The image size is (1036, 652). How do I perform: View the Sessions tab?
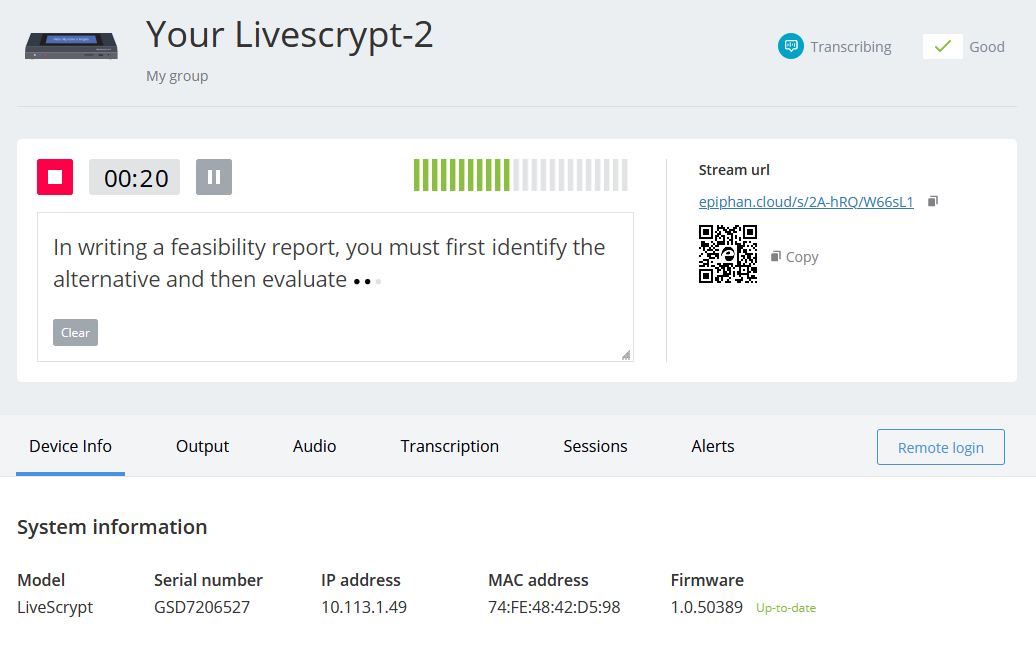click(x=595, y=446)
